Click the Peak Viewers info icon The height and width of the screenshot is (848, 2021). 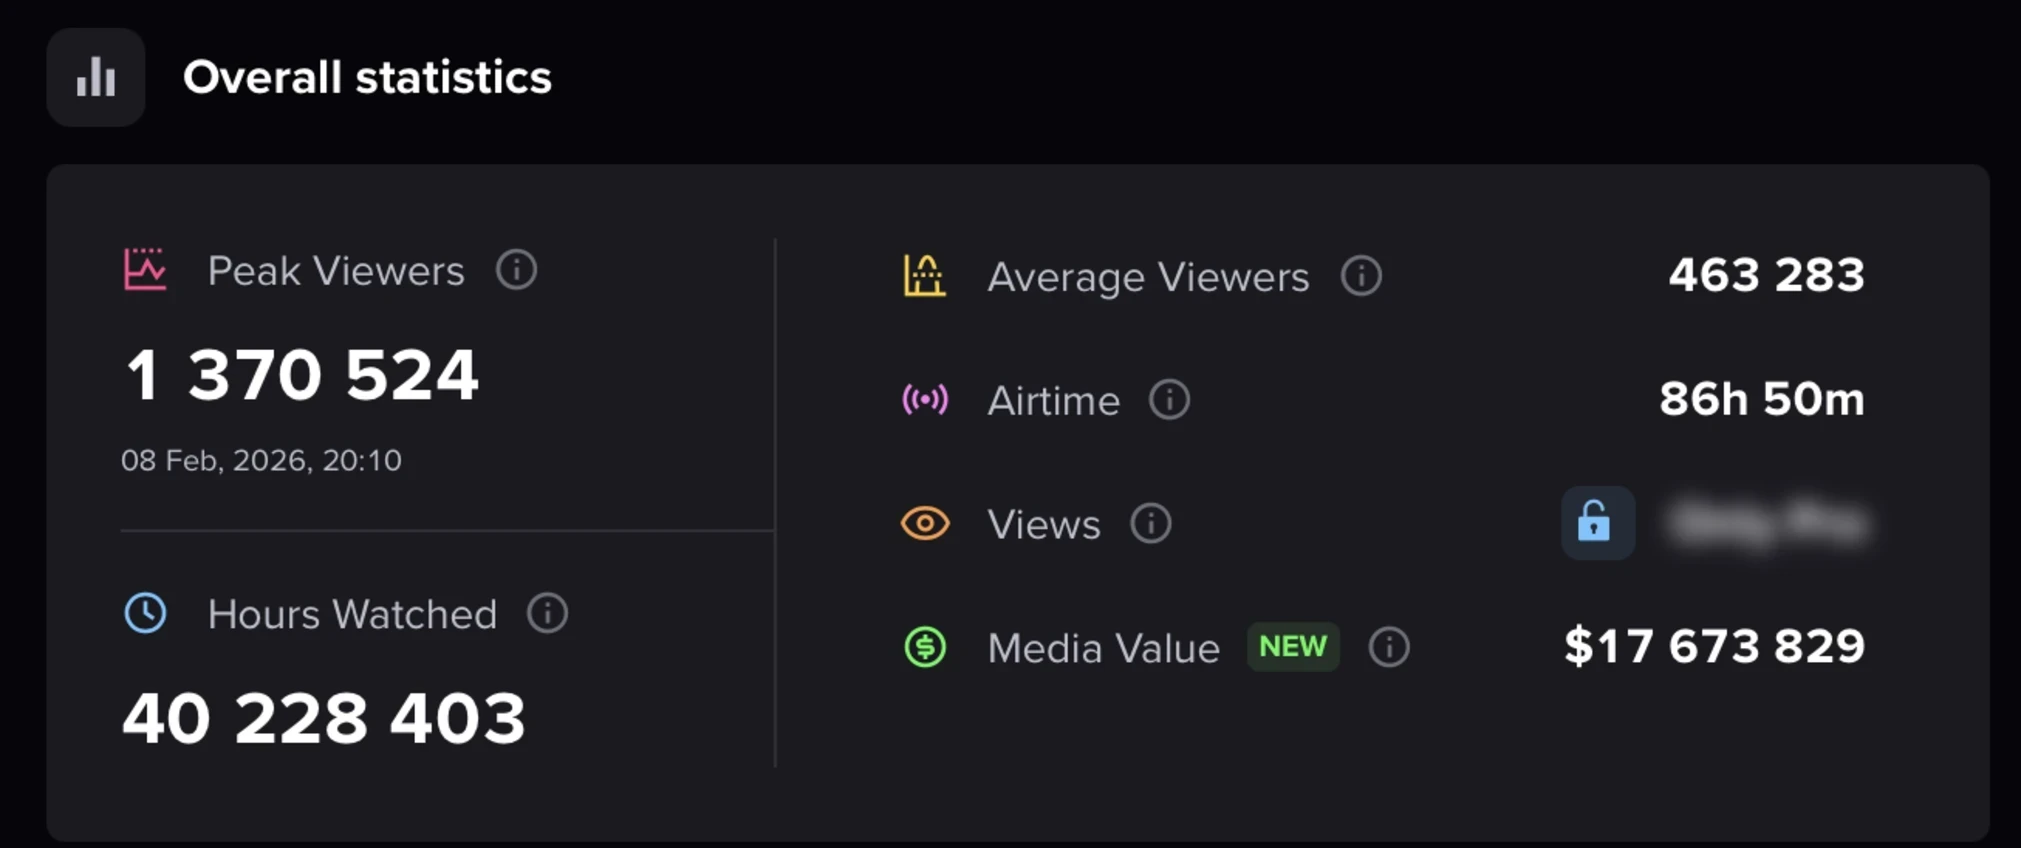517,270
